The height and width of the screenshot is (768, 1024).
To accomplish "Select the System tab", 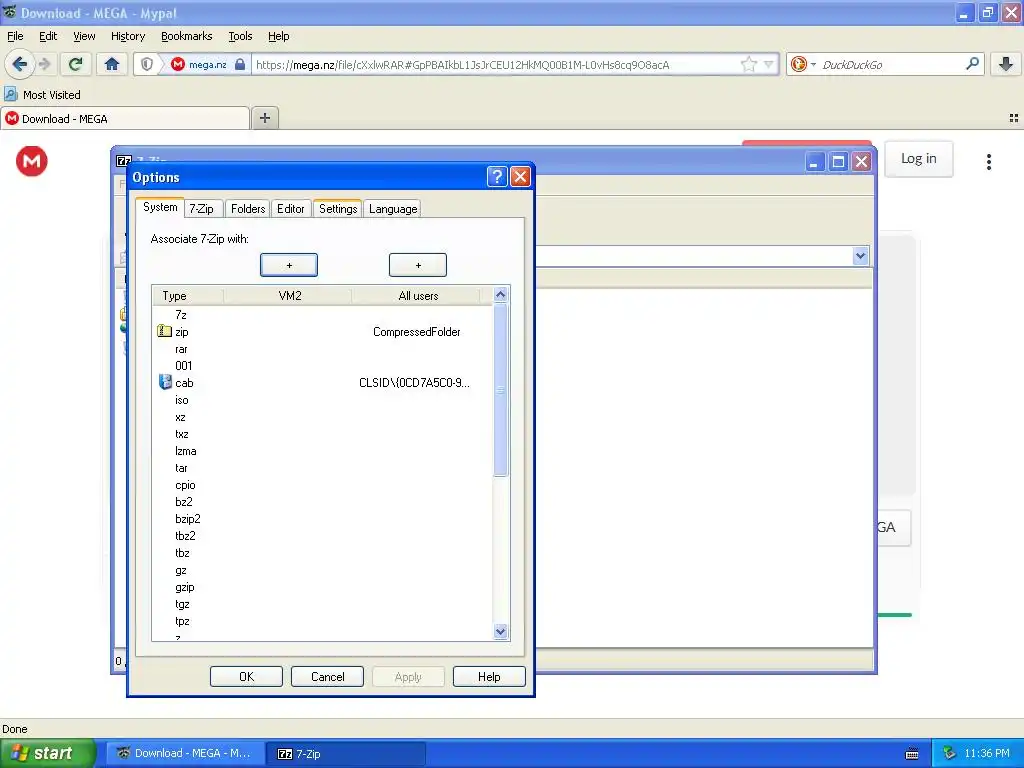I will coord(160,207).
